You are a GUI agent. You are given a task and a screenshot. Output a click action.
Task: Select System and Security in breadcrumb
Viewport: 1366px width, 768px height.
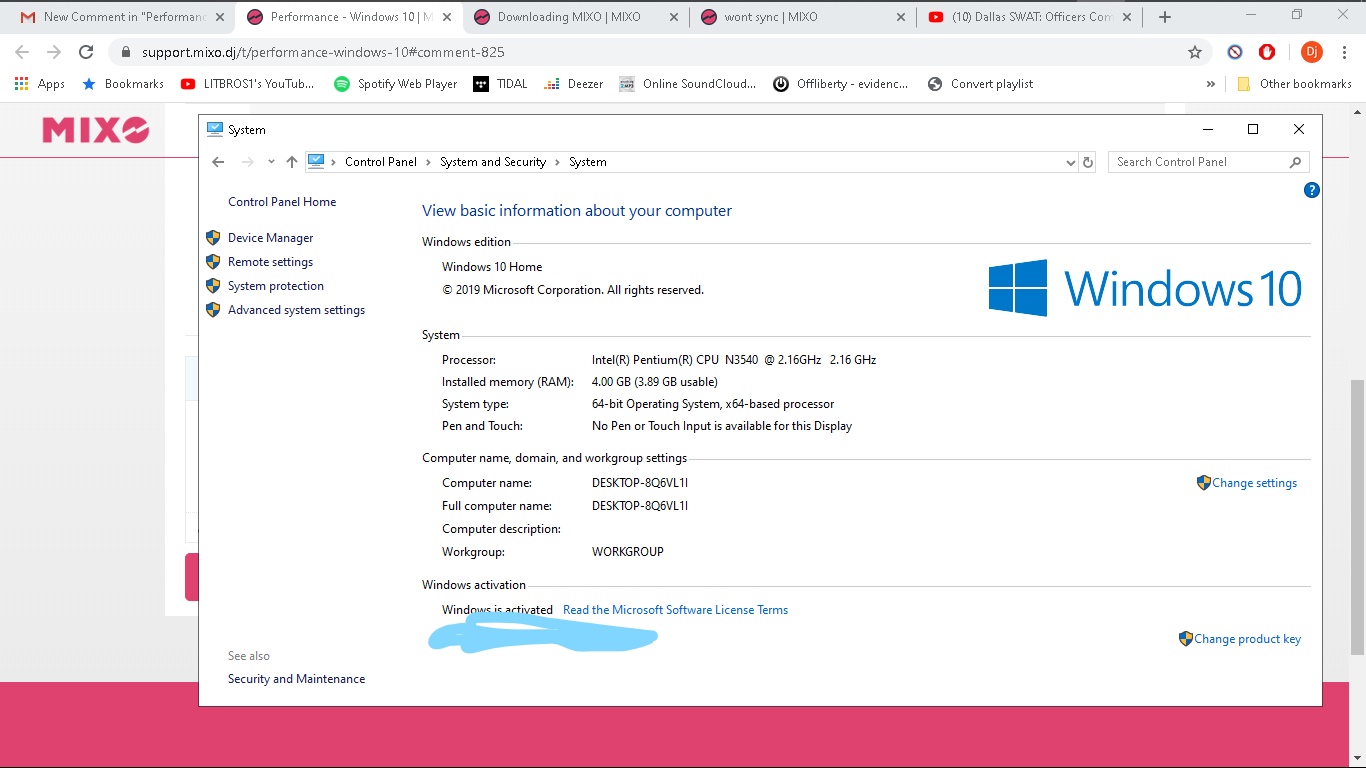pos(492,162)
